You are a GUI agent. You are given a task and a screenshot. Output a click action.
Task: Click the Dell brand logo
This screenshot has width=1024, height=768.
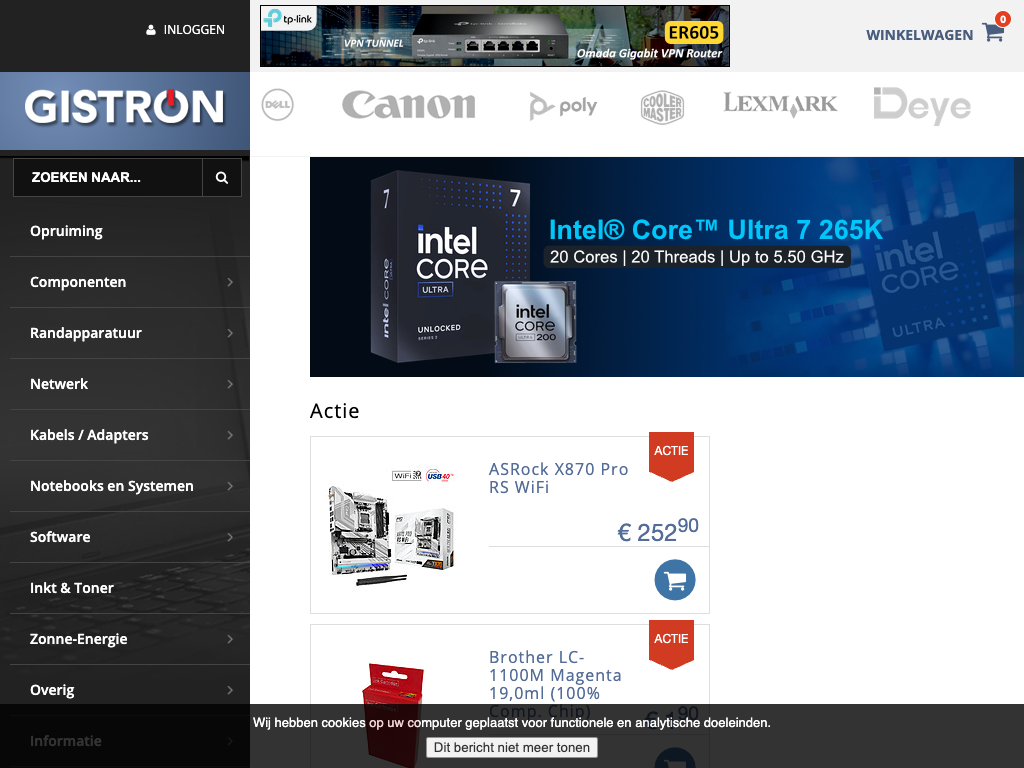coord(277,105)
